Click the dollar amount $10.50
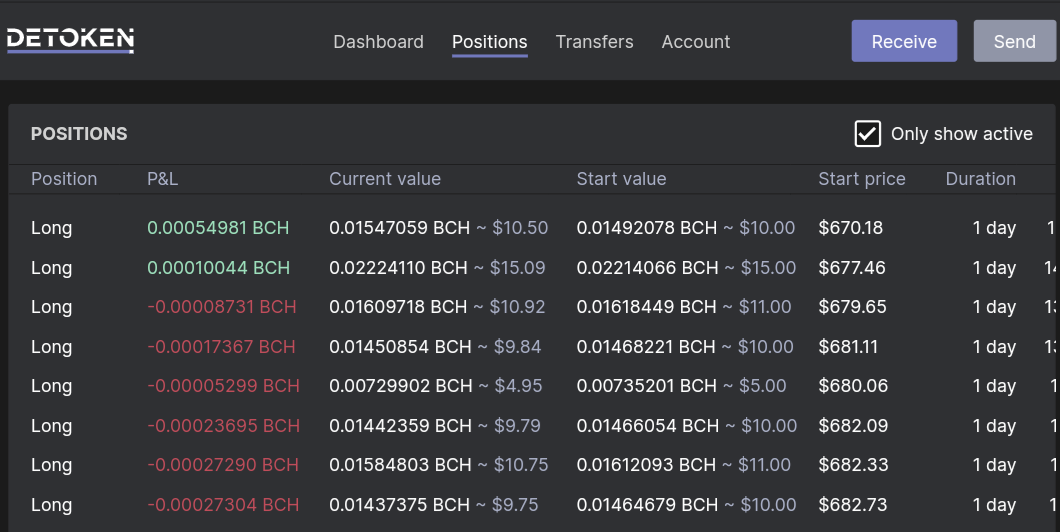This screenshot has height=532, width=1060. pos(520,228)
